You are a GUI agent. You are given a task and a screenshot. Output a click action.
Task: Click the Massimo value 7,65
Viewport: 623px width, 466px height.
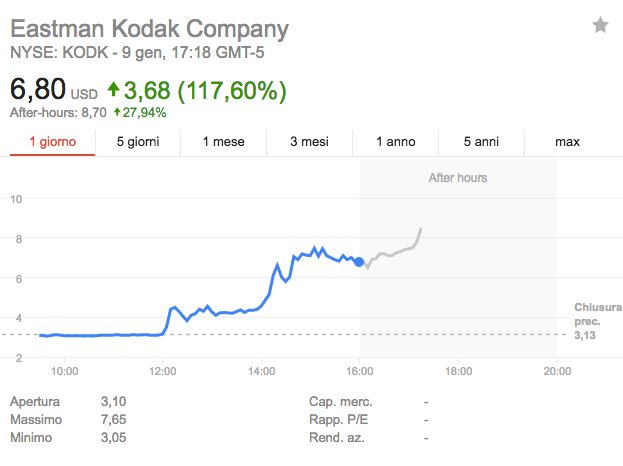click(114, 419)
